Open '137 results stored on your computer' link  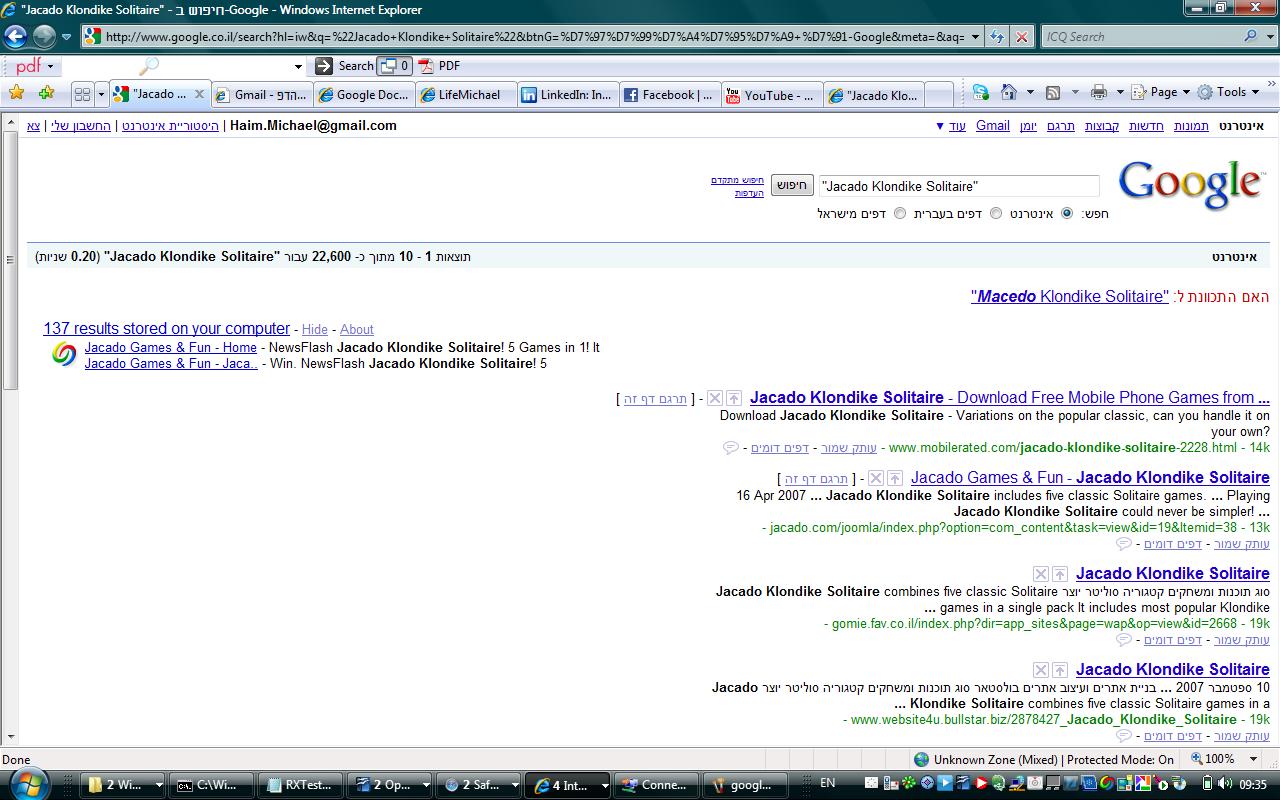[166, 329]
